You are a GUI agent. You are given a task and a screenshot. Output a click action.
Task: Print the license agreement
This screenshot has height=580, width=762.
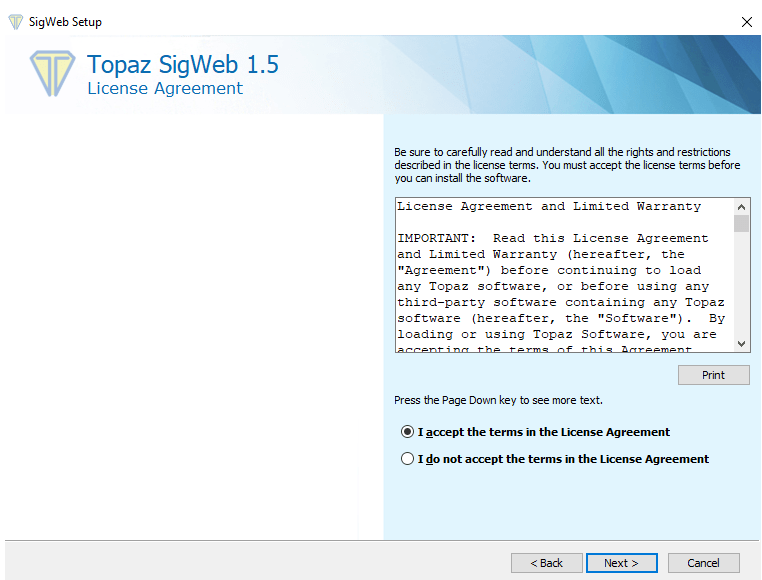pyautogui.click(x=713, y=375)
